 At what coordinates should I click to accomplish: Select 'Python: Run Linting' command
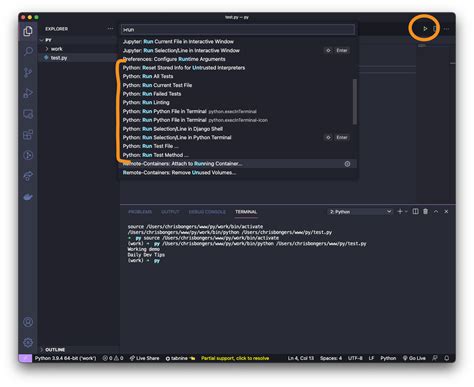(239, 102)
